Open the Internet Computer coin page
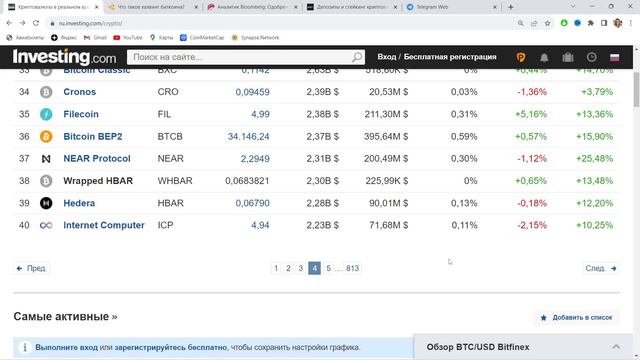 click(104, 225)
